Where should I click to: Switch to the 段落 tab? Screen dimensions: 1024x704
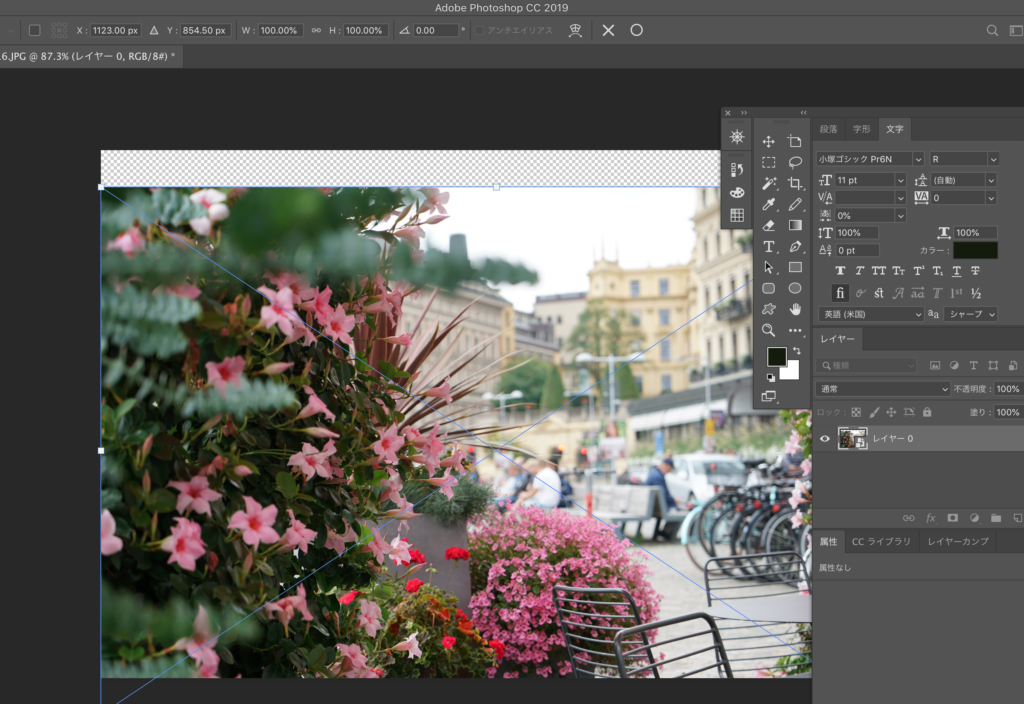point(829,129)
